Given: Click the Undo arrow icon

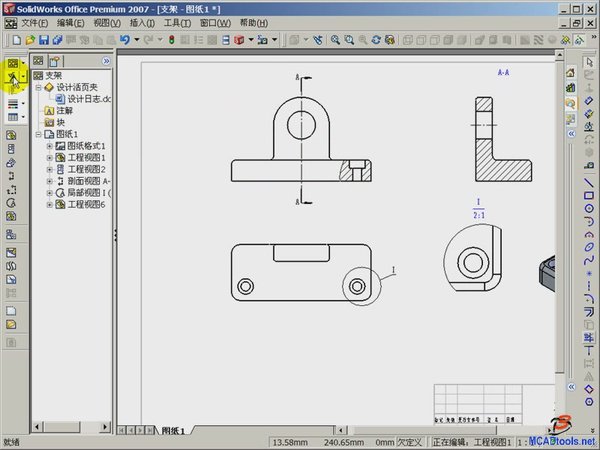Looking at the screenshot, I should point(124,40).
